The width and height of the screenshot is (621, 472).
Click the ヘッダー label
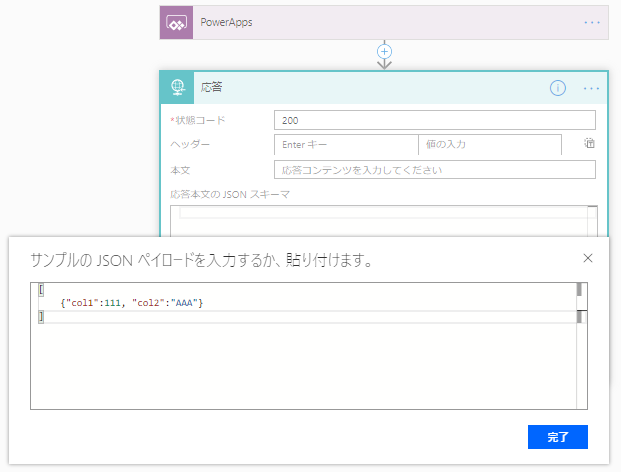pos(190,144)
